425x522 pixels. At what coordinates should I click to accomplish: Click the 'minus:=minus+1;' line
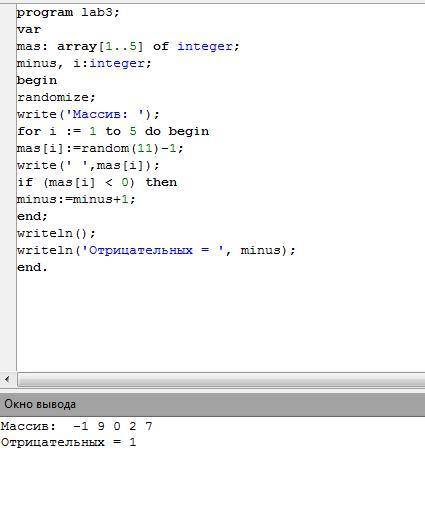[76, 199]
